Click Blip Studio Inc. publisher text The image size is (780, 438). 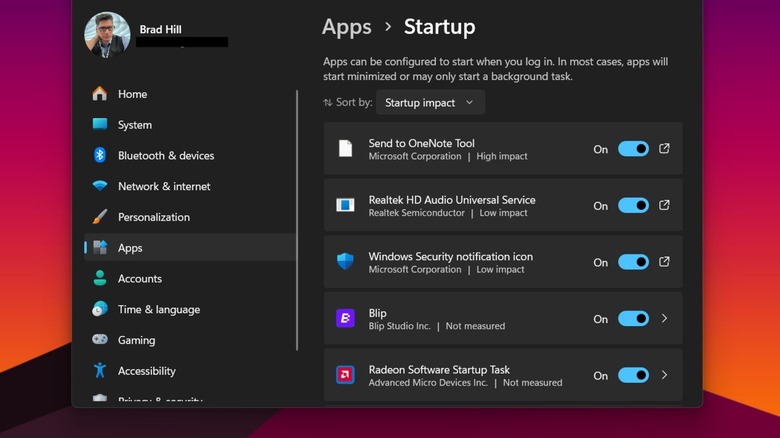coord(399,326)
